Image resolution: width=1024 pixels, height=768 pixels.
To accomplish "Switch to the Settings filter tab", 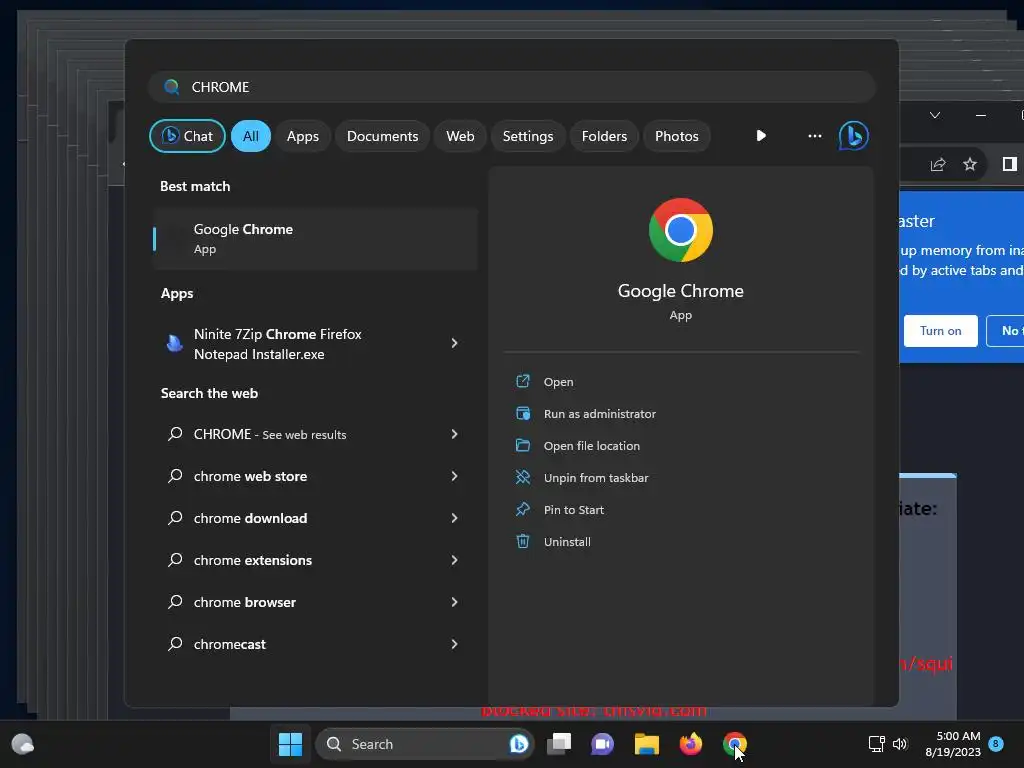I will tap(528, 136).
